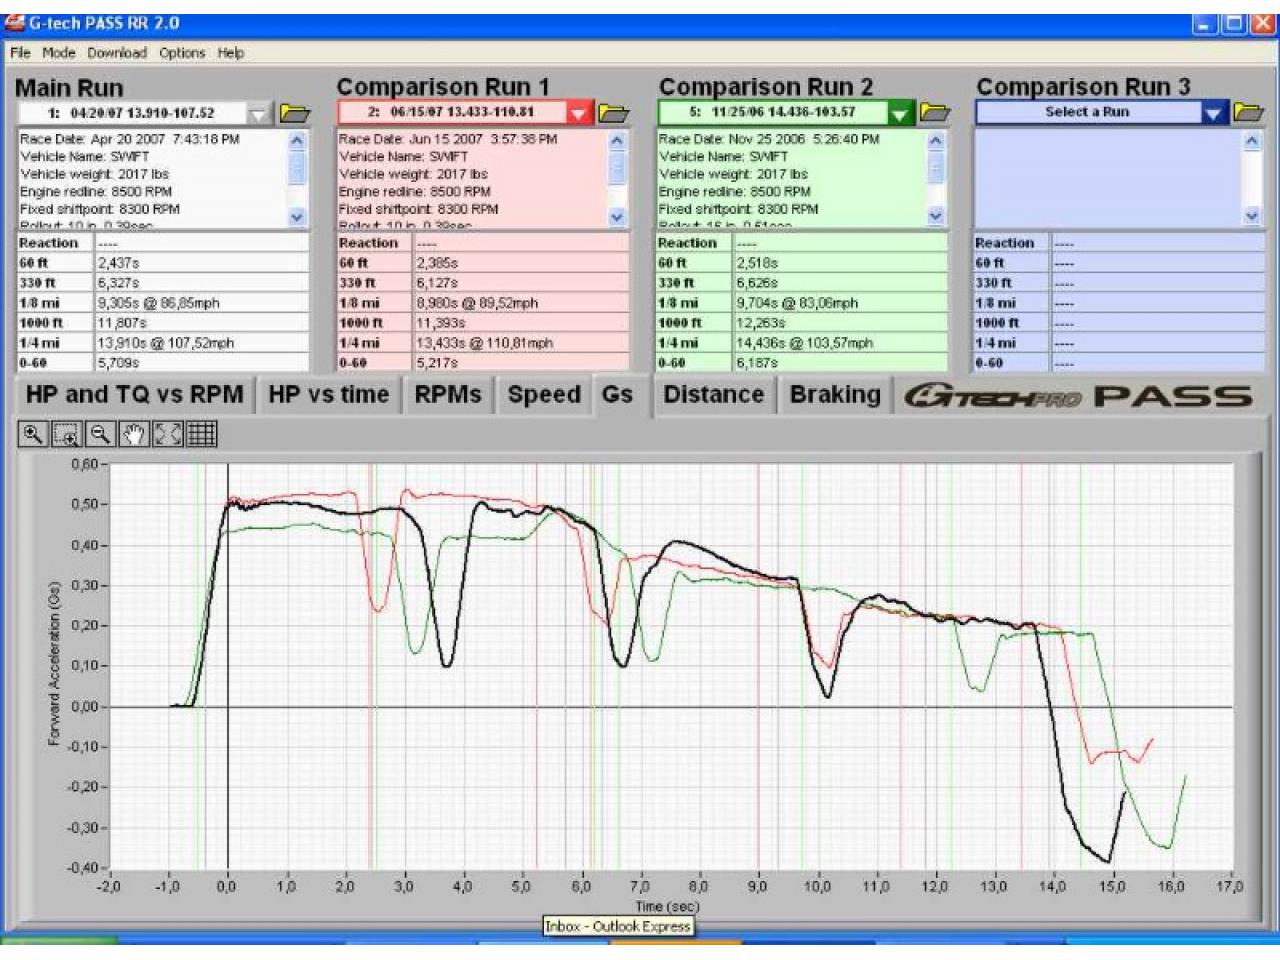Click Comparison Run 1 1/8 mi value 8,980s
The width and height of the screenshot is (1280, 960).
coord(477,303)
